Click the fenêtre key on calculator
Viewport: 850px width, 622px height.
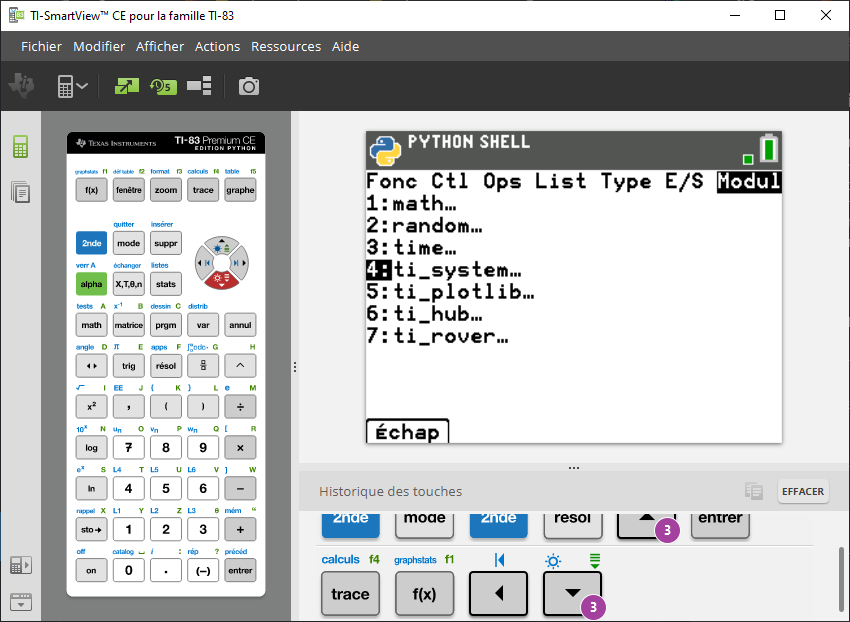tap(128, 190)
